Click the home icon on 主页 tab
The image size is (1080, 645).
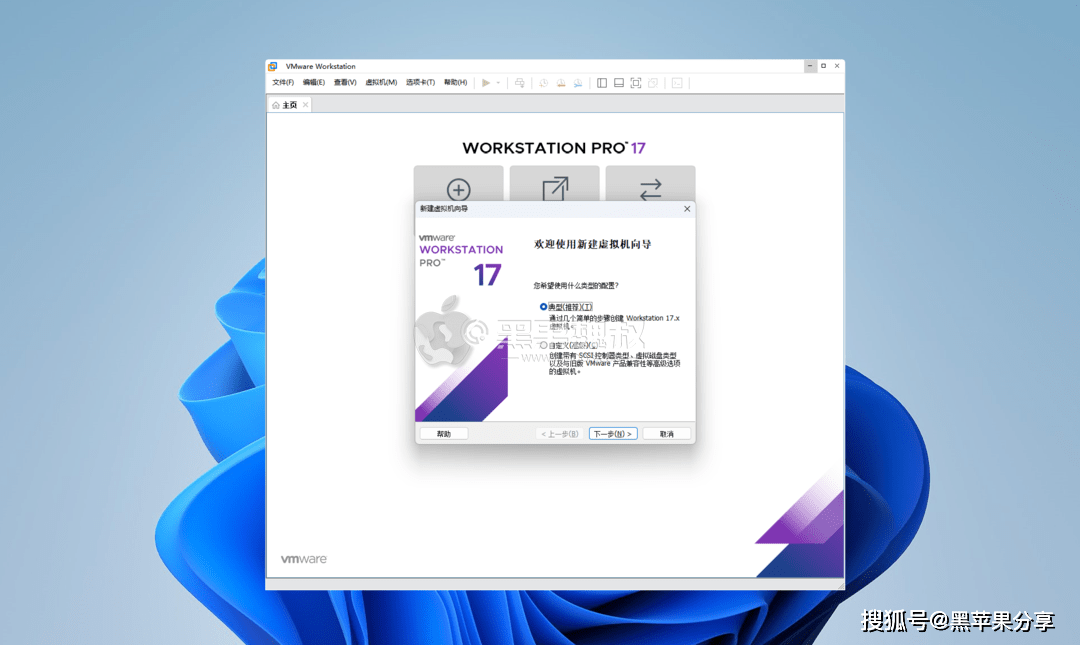tap(276, 105)
